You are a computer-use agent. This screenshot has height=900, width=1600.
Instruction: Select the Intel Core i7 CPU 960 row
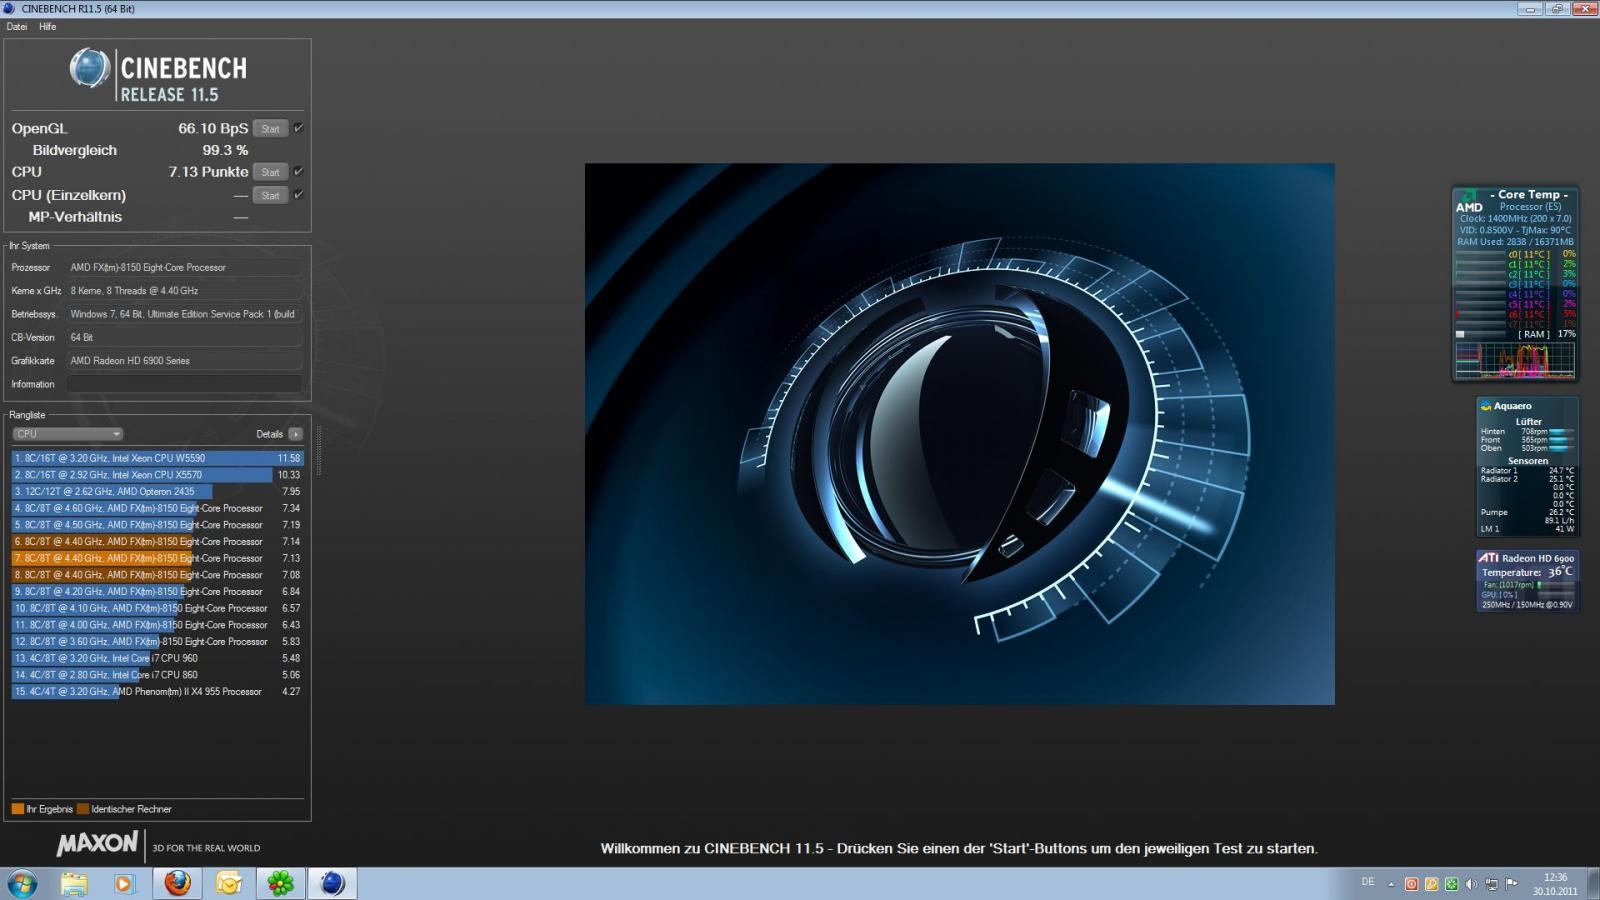pyautogui.click(x=157, y=658)
